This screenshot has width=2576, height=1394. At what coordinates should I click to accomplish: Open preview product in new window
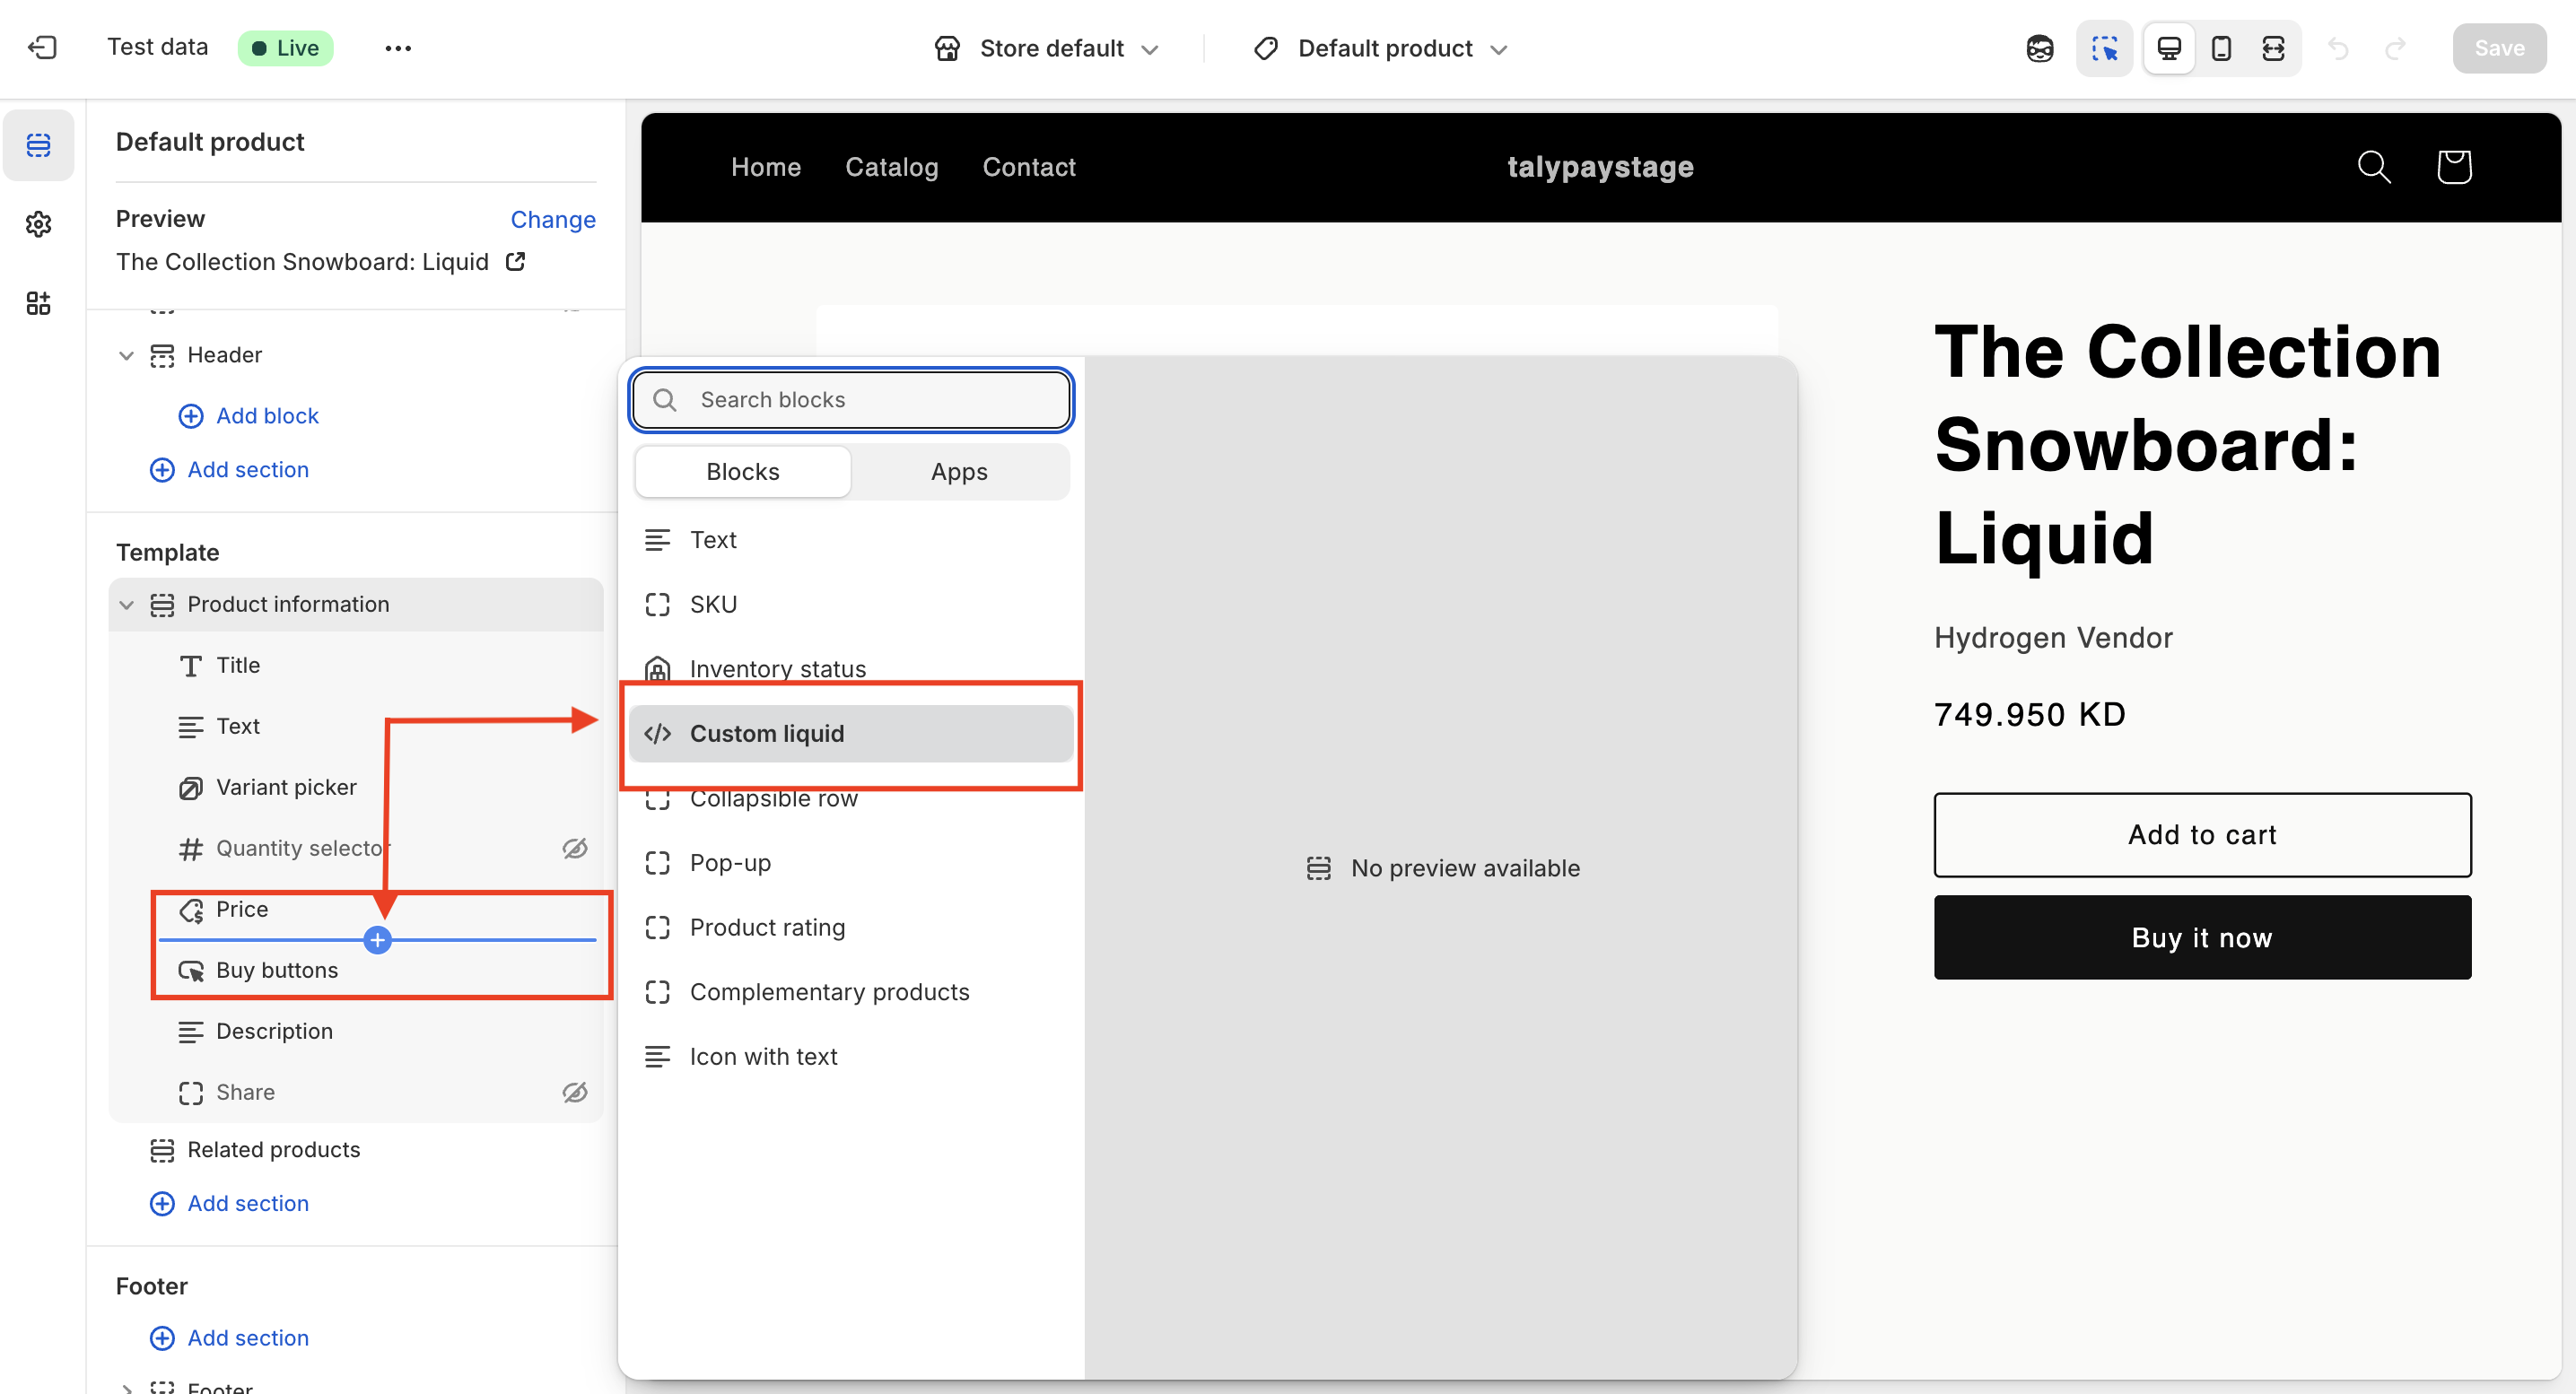point(516,262)
